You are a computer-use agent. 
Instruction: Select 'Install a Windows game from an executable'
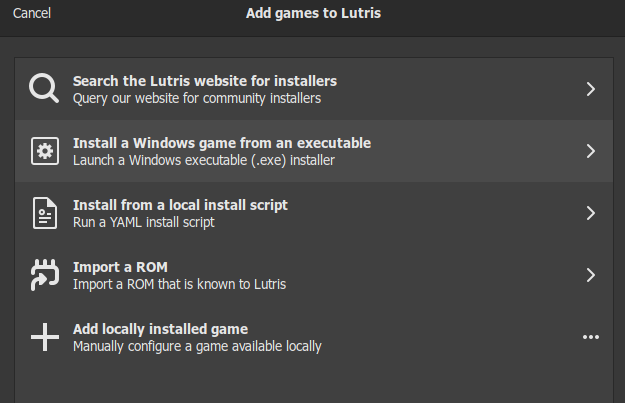(x=222, y=143)
